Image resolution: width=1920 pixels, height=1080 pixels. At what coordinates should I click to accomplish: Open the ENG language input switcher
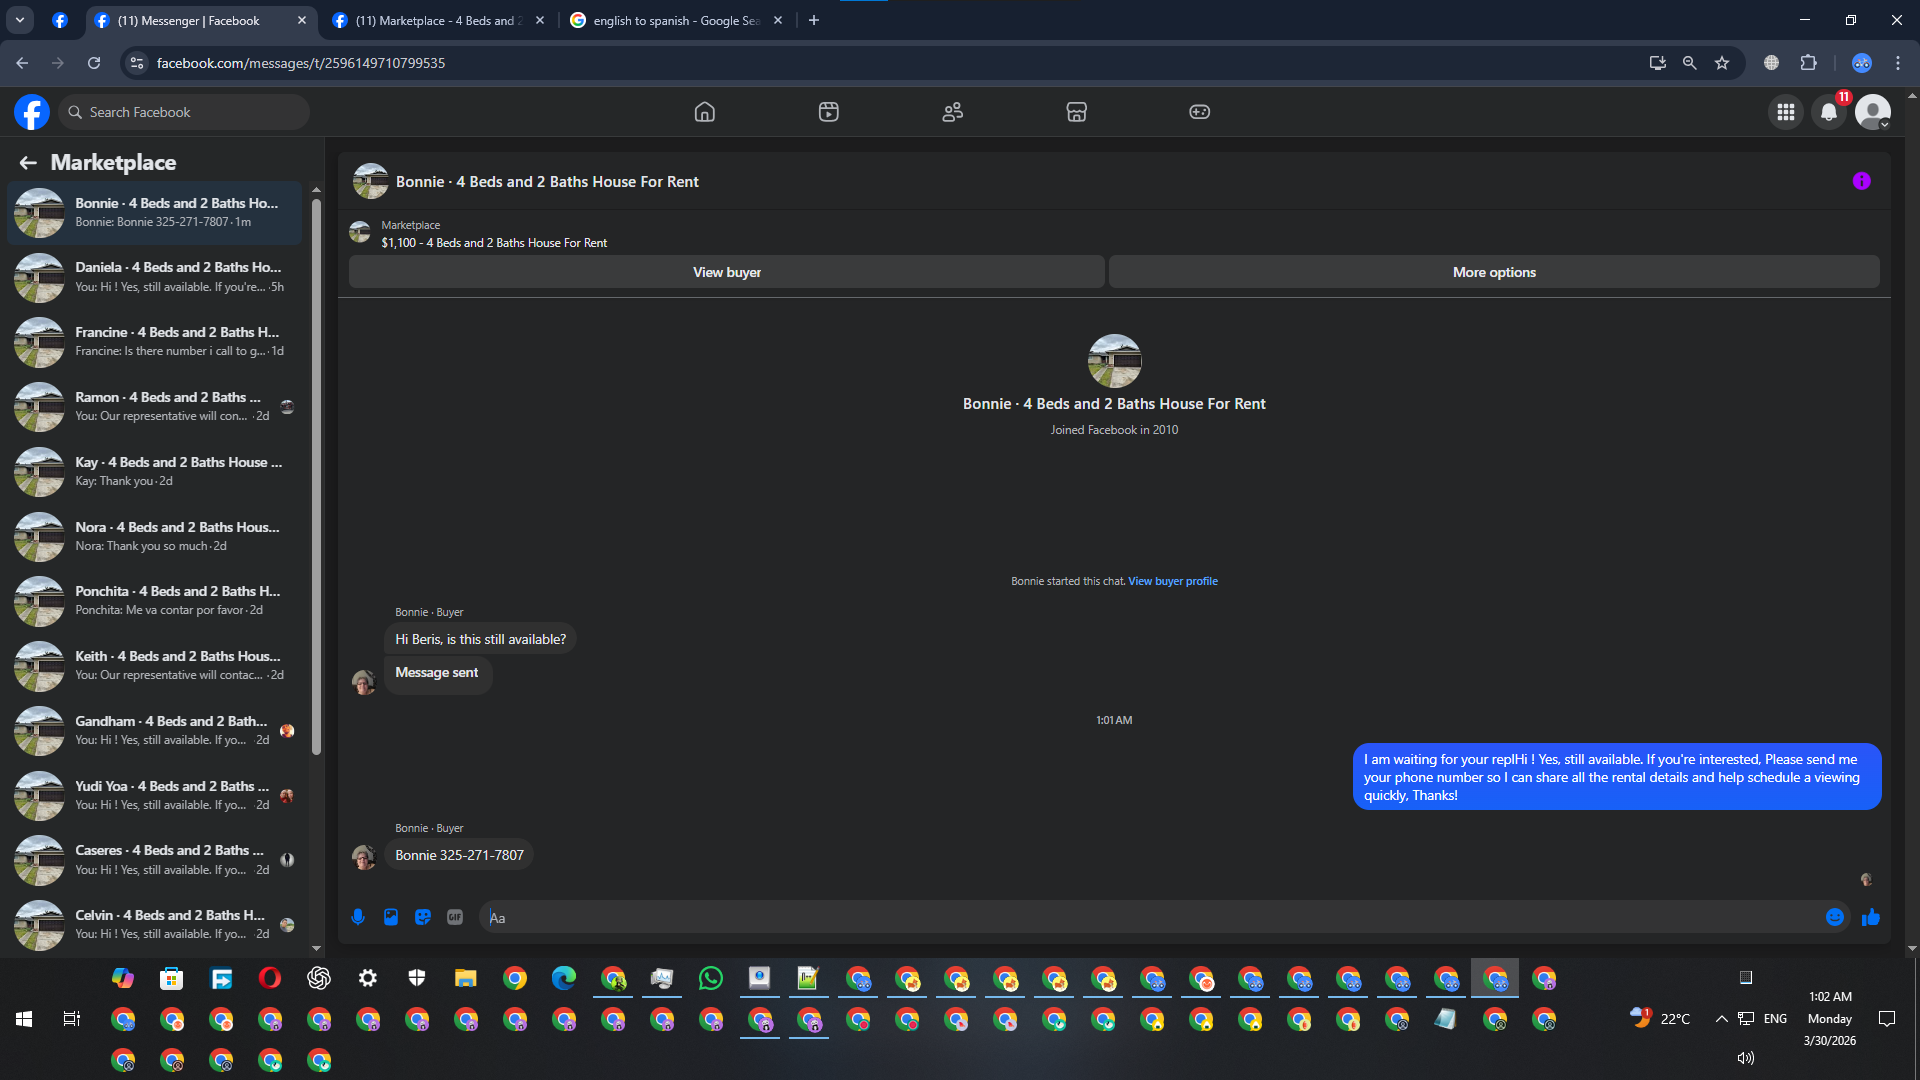[x=1775, y=1019]
